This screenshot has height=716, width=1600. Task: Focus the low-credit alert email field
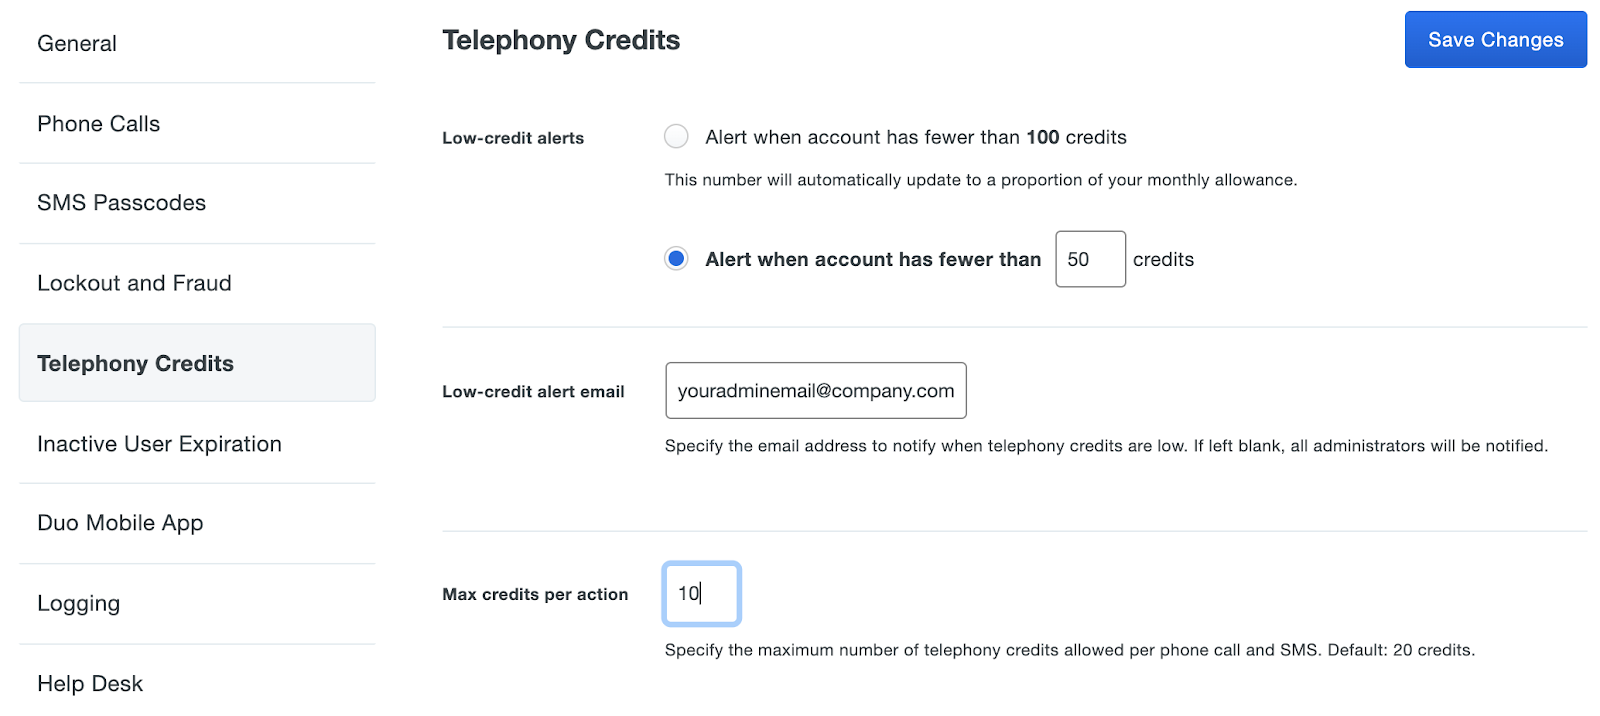click(816, 391)
